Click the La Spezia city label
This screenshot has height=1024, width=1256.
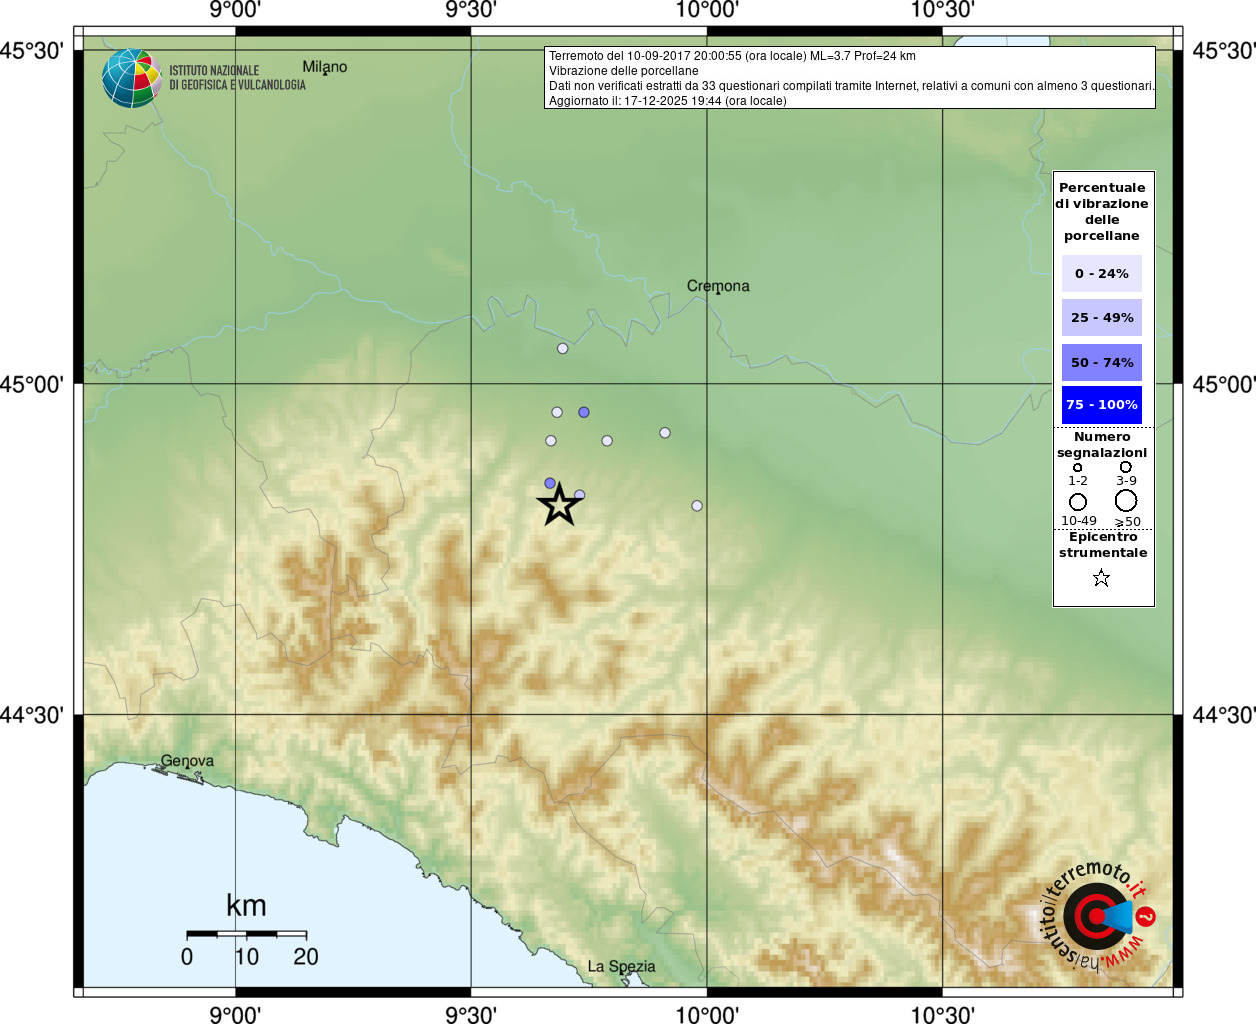[x=621, y=966]
